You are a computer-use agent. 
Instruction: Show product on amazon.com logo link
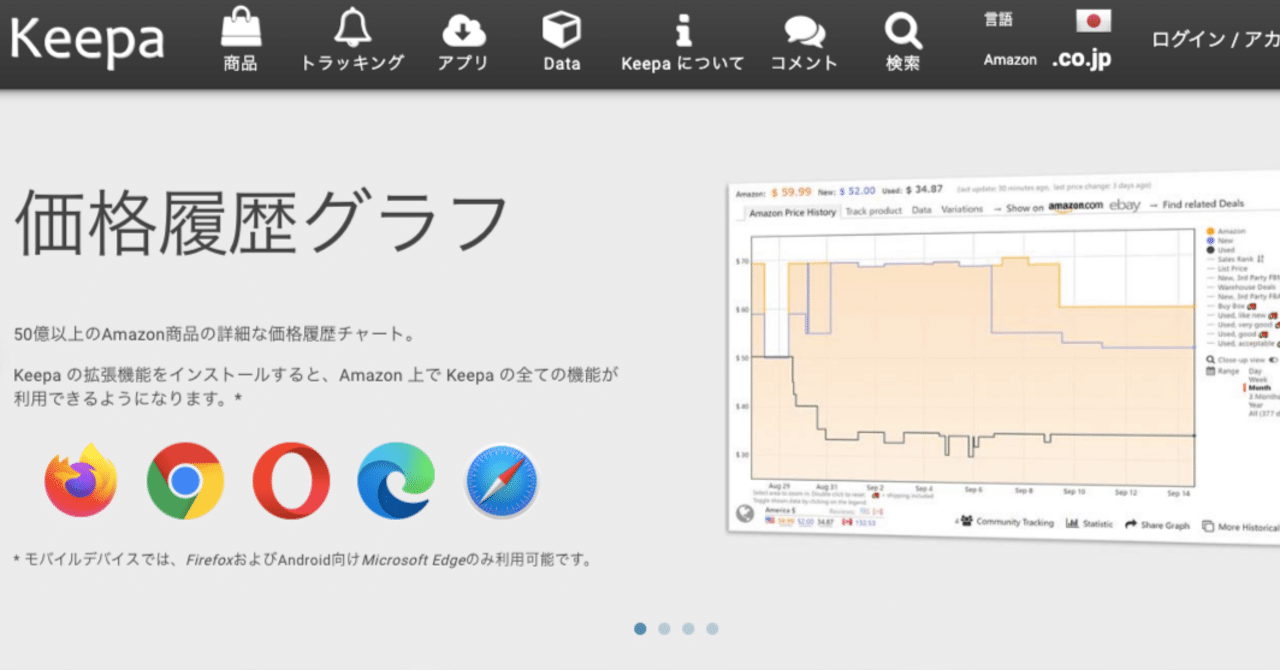coord(1075,206)
